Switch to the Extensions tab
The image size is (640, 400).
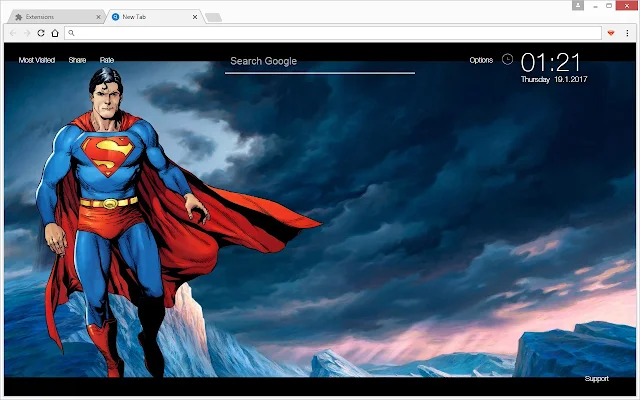pyautogui.click(x=55, y=17)
